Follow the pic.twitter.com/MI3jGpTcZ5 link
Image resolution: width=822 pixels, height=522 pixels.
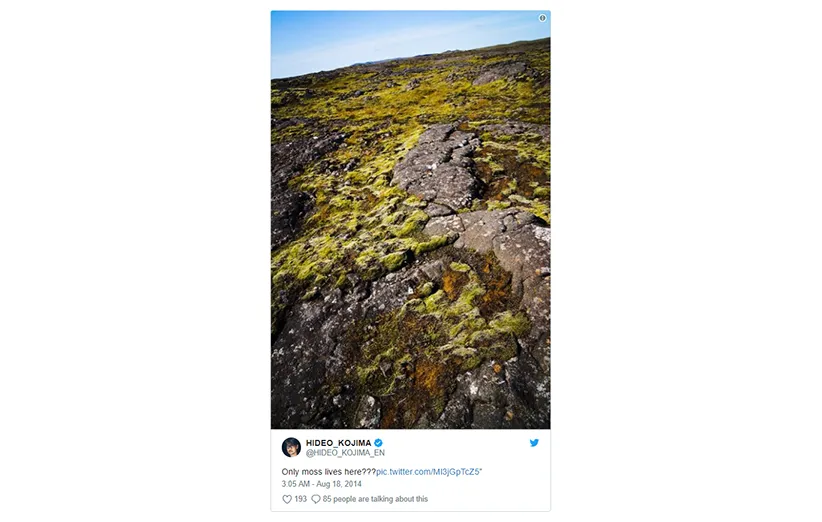pos(428,472)
